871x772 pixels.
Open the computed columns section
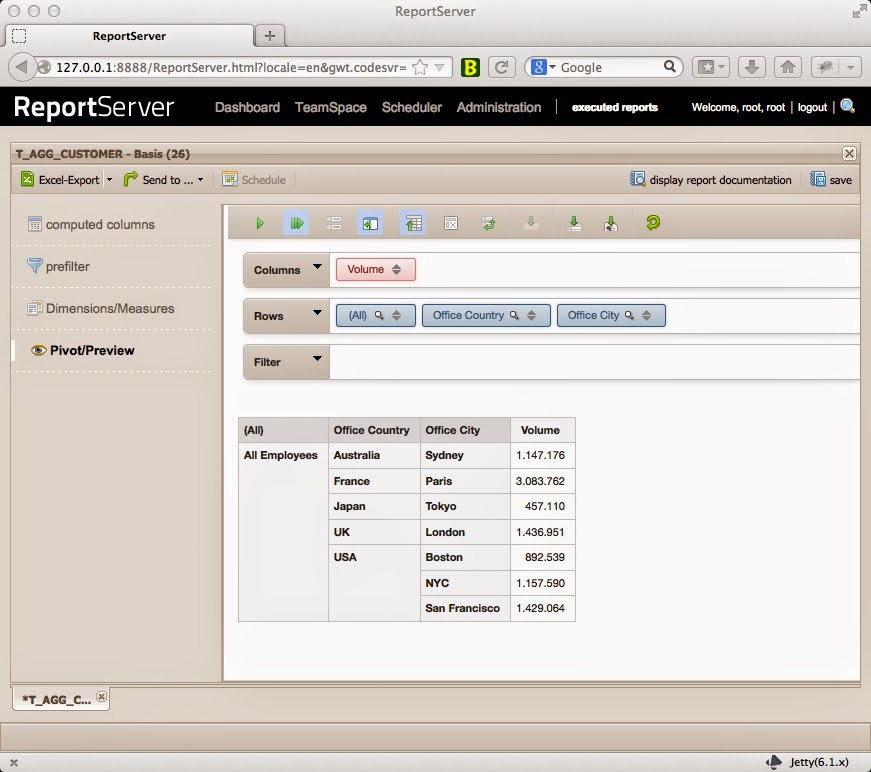pos(92,224)
